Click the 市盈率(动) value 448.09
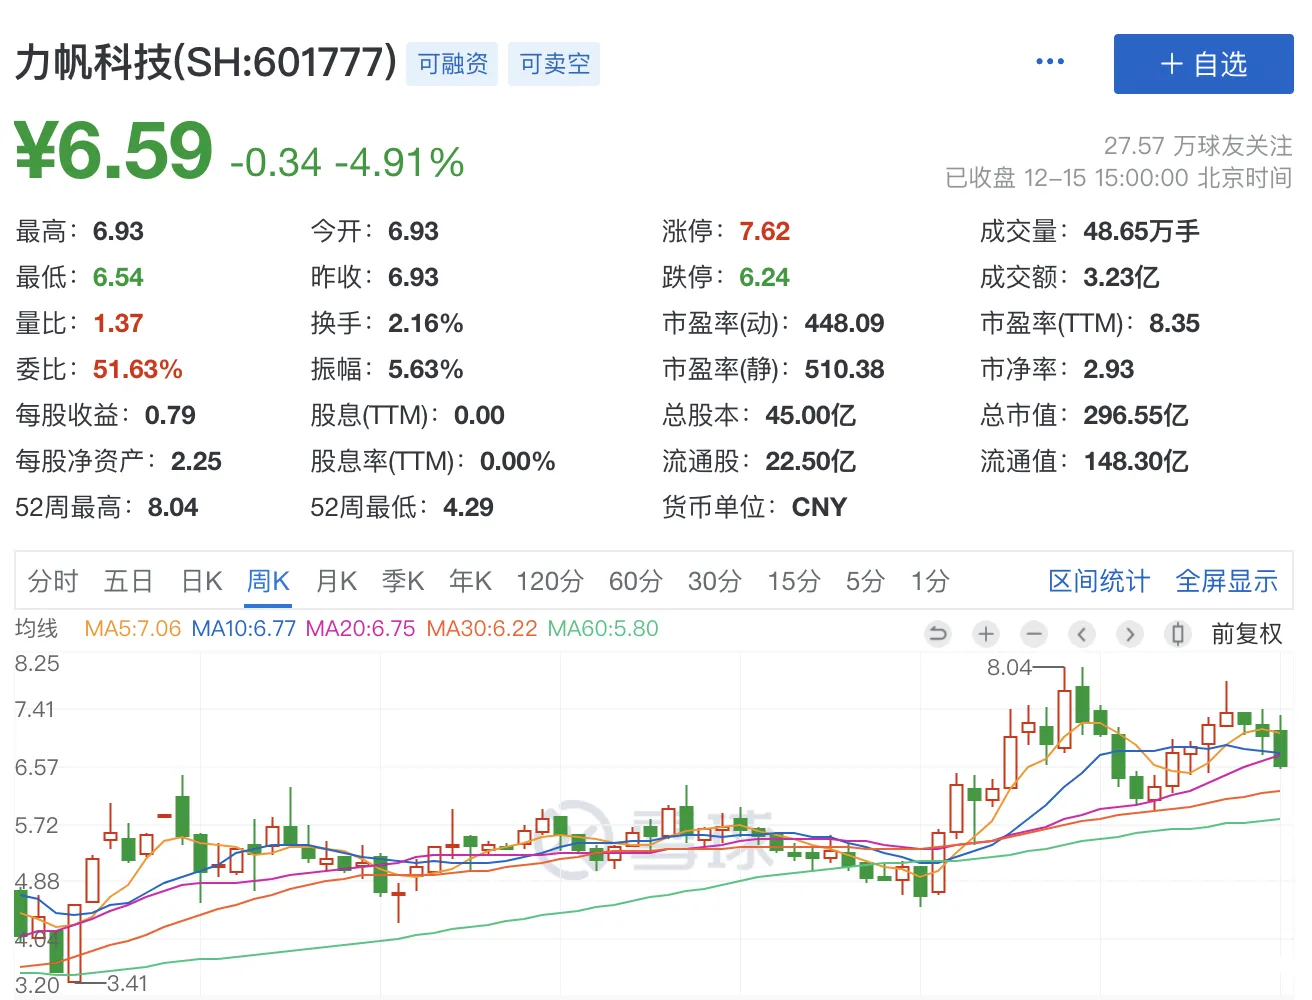The image size is (1312, 1000). tap(845, 323)
